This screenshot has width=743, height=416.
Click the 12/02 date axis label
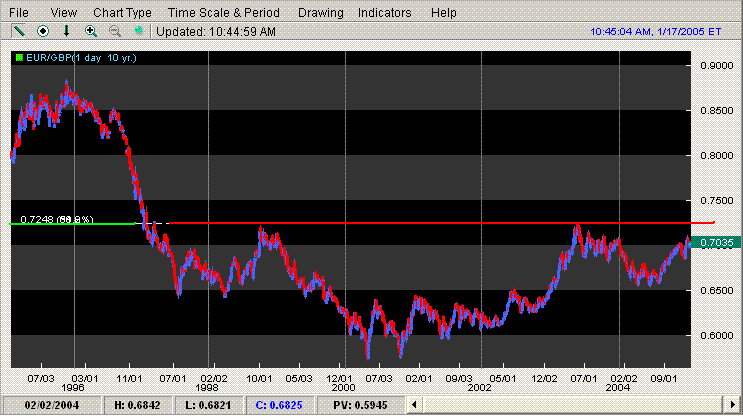coord(544,379)
